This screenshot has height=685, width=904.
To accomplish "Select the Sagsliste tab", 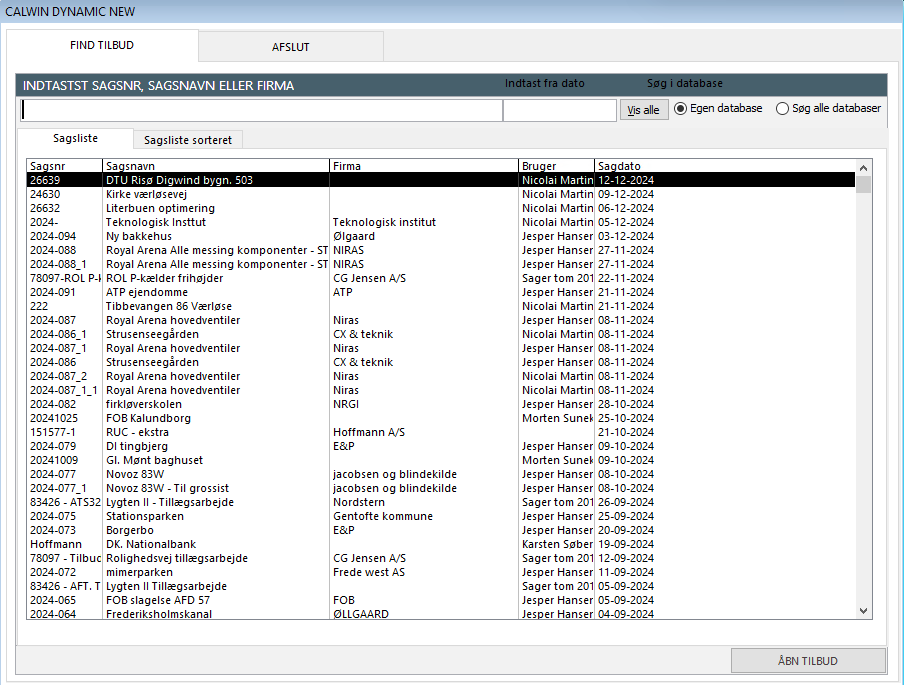I will [76, 138].
